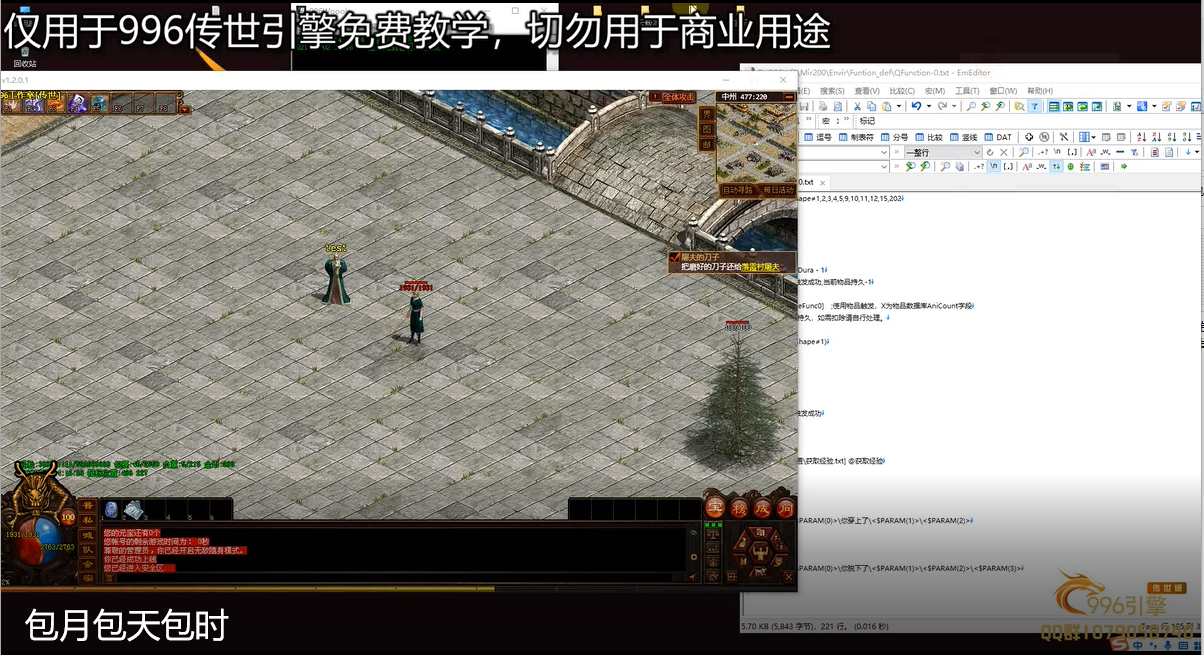Select the DAT separator mode

998,137
